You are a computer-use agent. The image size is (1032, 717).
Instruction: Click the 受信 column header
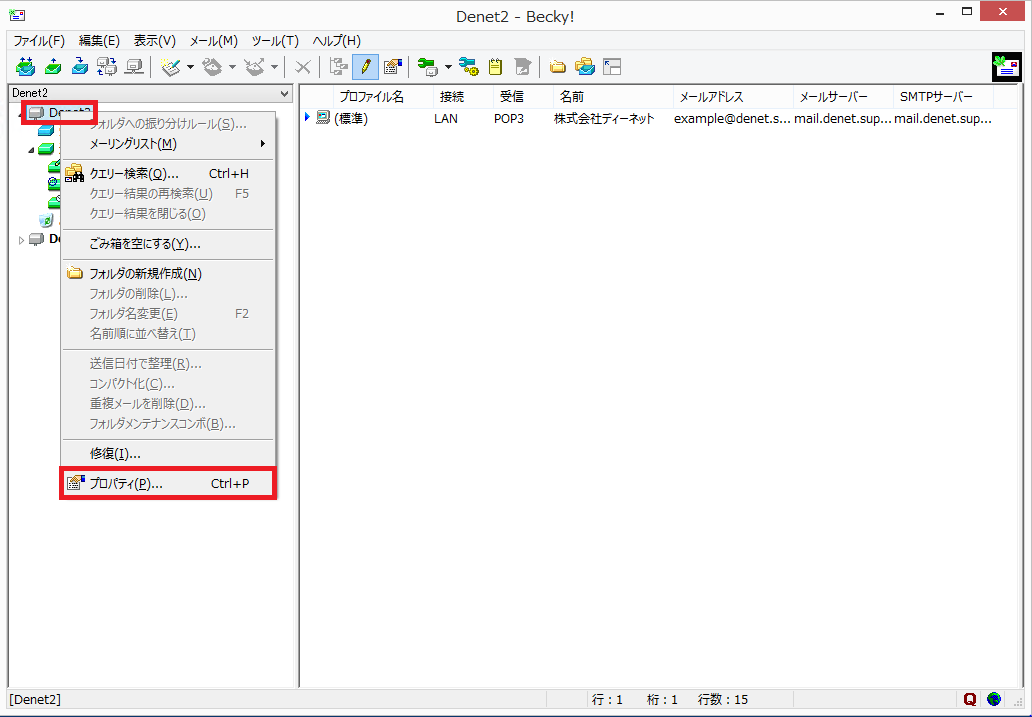point(523,97)
